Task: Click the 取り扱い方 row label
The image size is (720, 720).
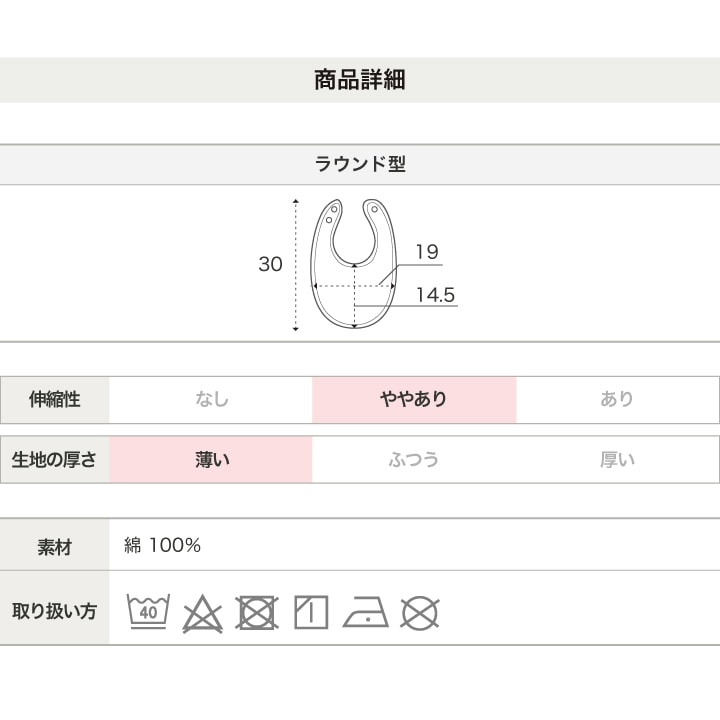Action: point(55,611)
